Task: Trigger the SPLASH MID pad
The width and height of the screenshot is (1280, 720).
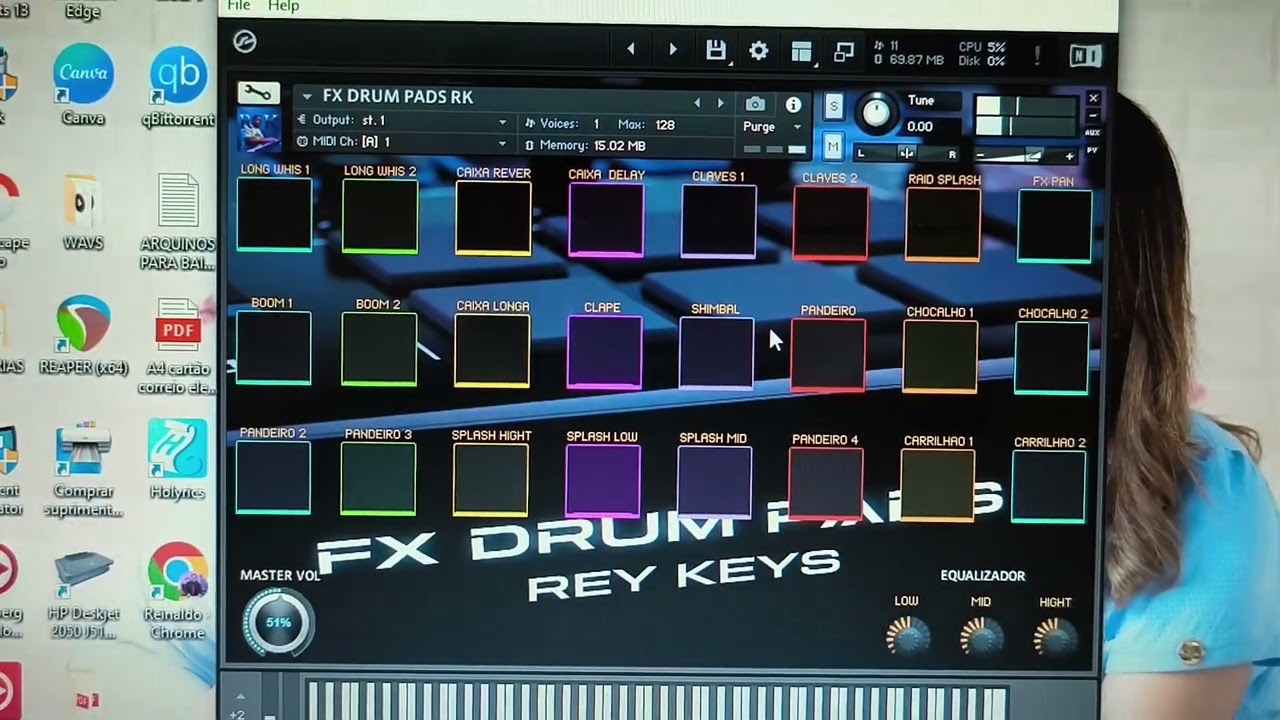Action: [x=714, y=484]
